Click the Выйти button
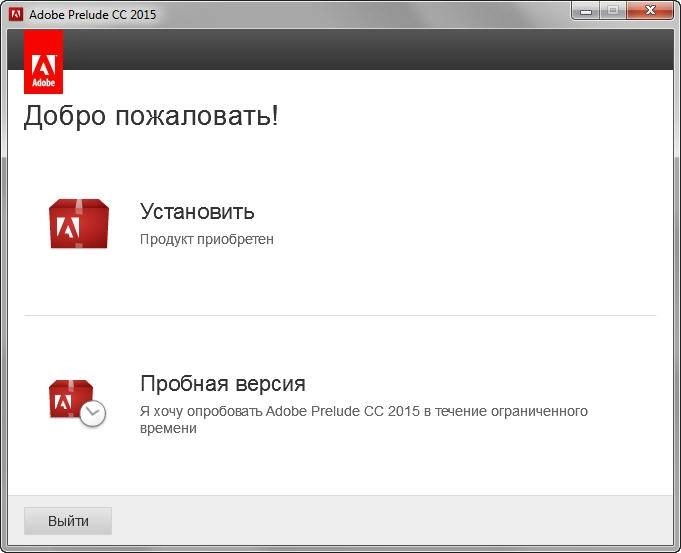The height and width of the screenshot is (553, 681). click(68, 521)
